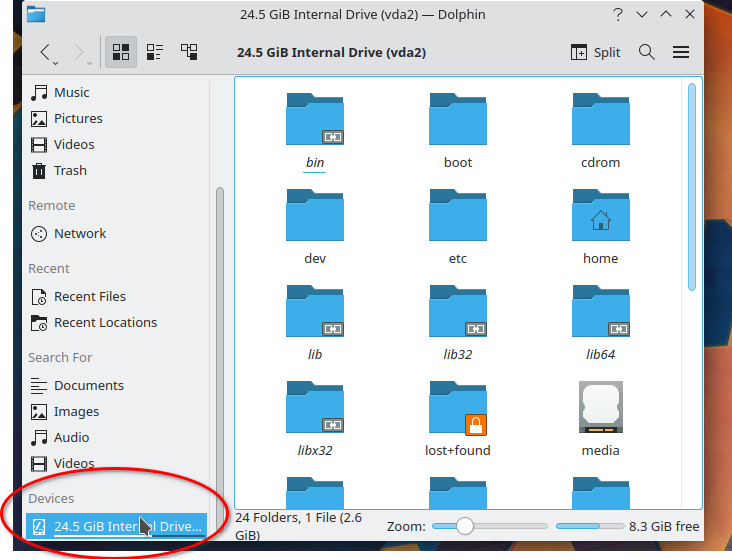Click the zoom slider handle
The width and height of the screenshot is (732, 559).
(464, 526)
